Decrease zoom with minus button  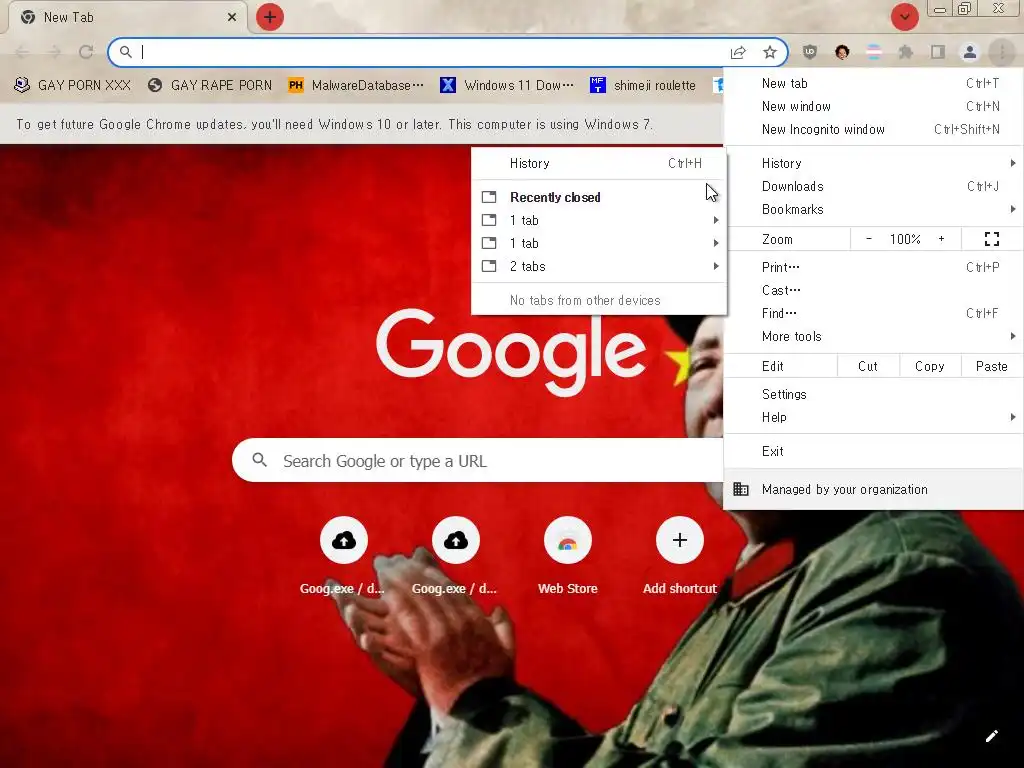tap(869, 239)
